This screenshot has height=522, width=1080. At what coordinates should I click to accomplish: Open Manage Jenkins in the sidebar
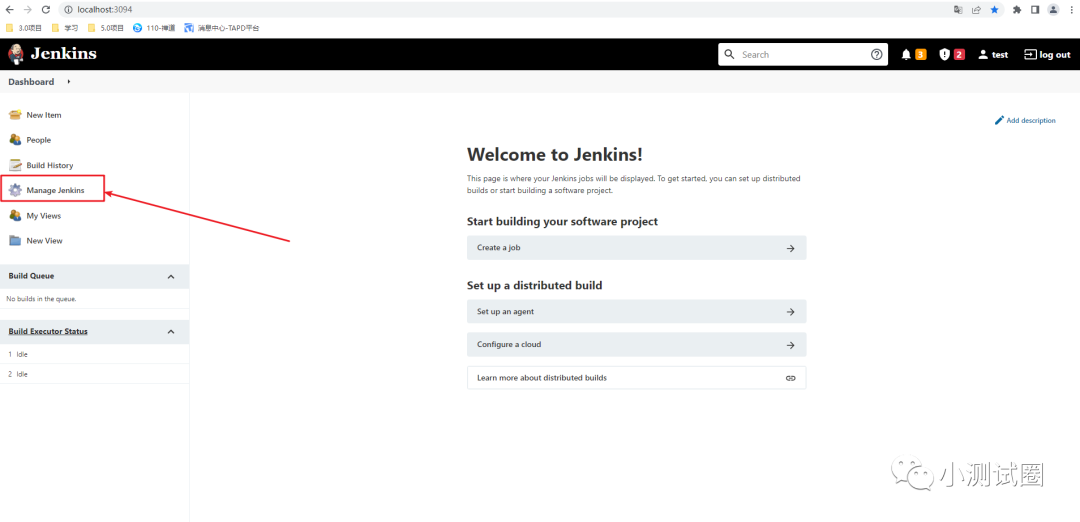(55, 190)
